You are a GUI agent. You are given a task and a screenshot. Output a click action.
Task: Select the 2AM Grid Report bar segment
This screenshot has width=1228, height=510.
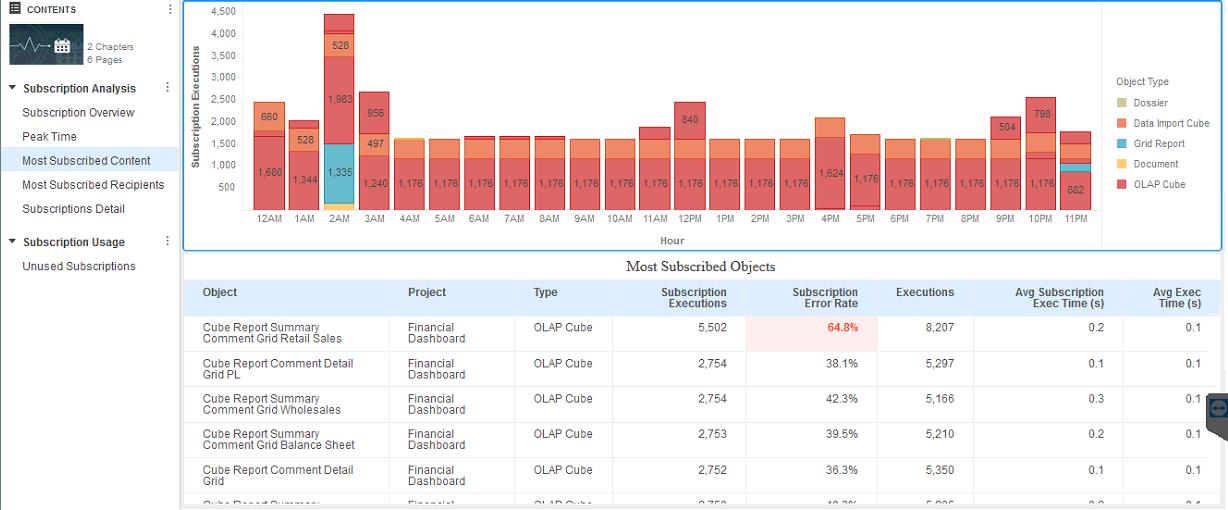pyautogui.click(x=339, y=173)
